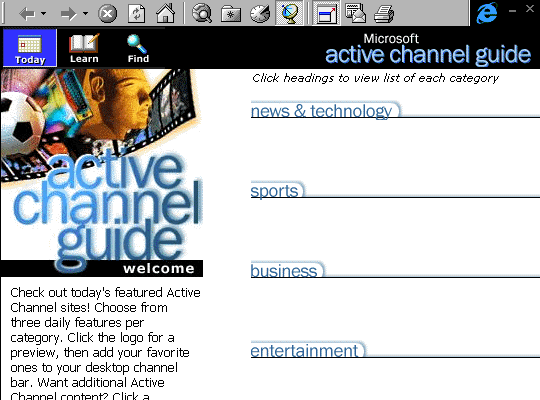Stop page loading with the X icon
The width and height of the screenshot is (540, 400).
click(x=107, y=14)
